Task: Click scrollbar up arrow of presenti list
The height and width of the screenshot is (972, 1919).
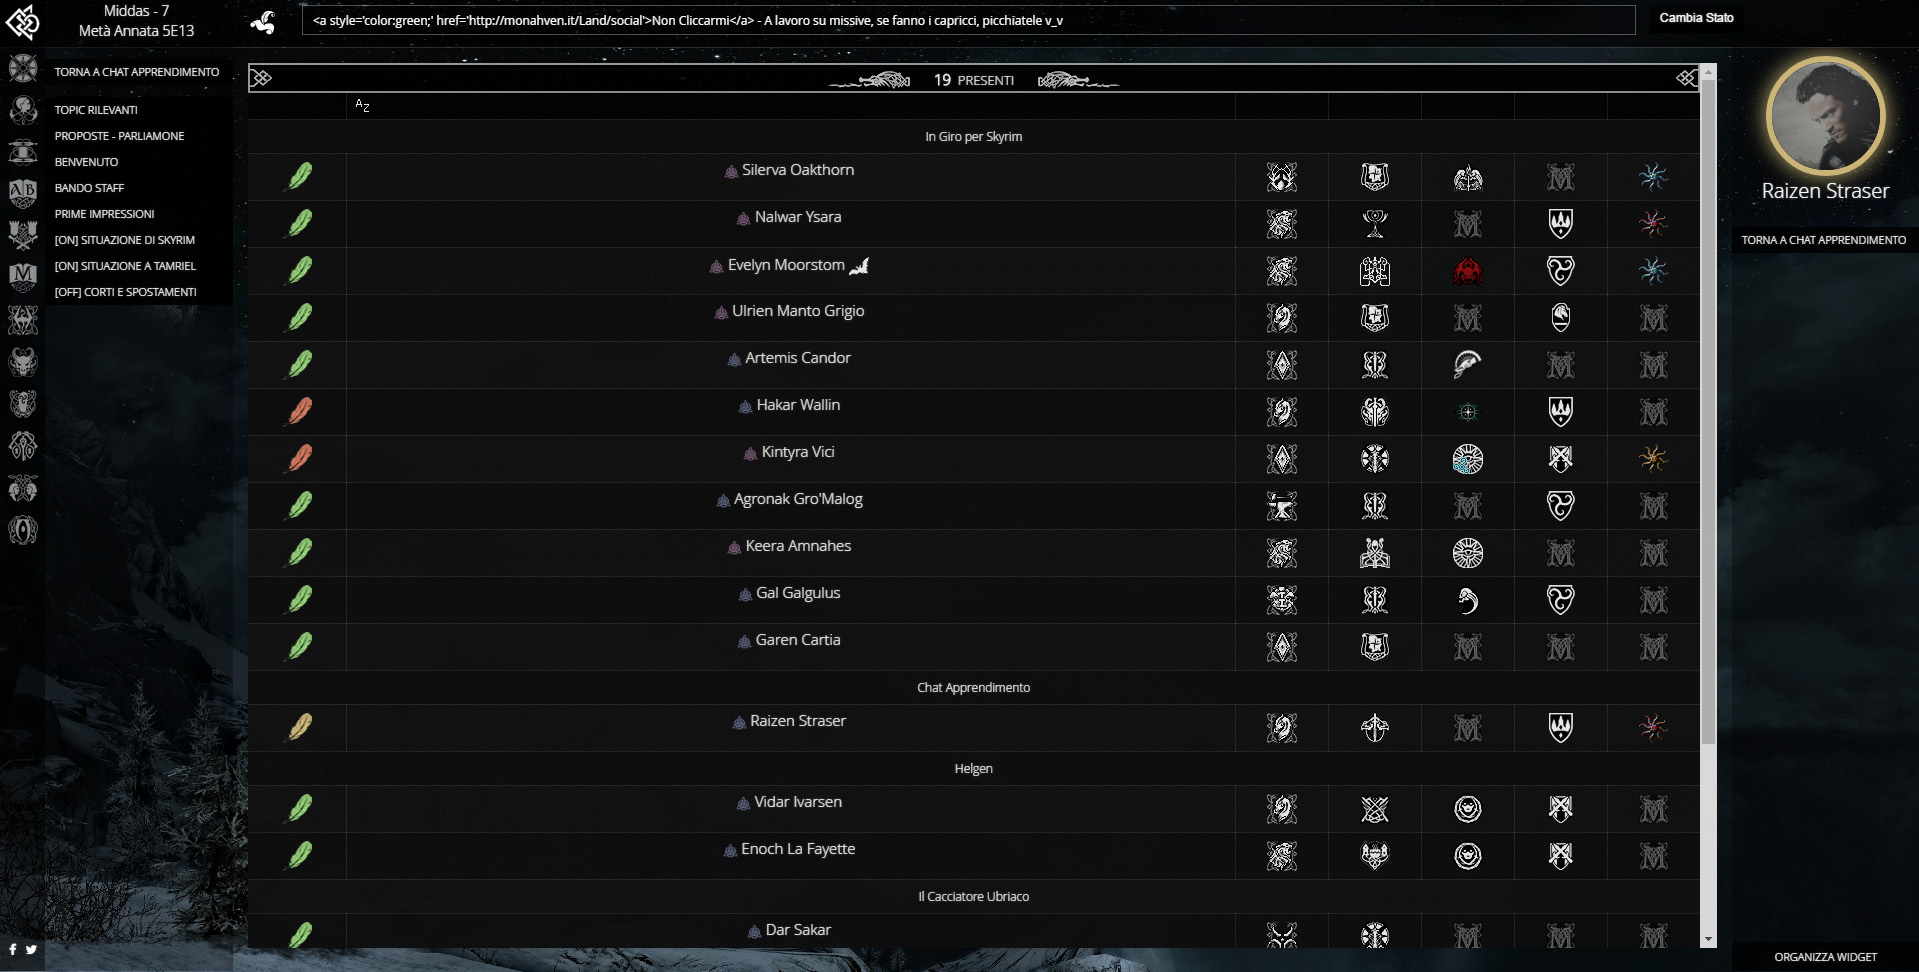Action: (1708, 71)
